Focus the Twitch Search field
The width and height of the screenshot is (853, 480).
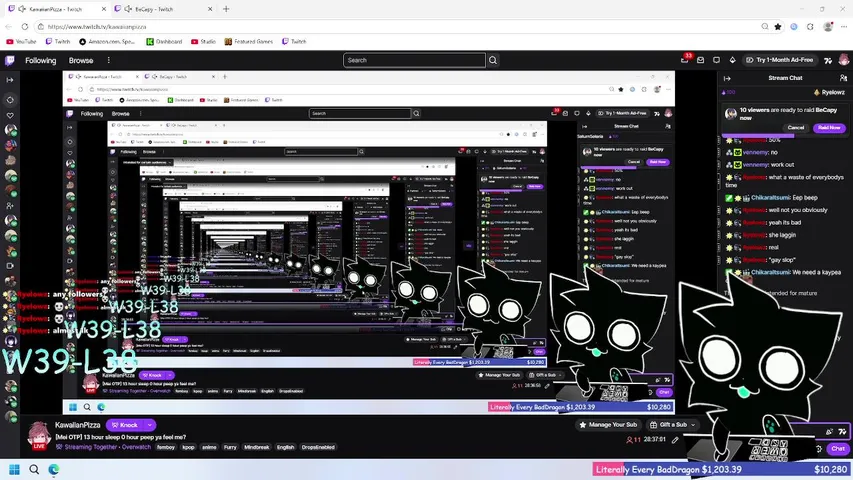pyautogui.click(x=414, y=60)
